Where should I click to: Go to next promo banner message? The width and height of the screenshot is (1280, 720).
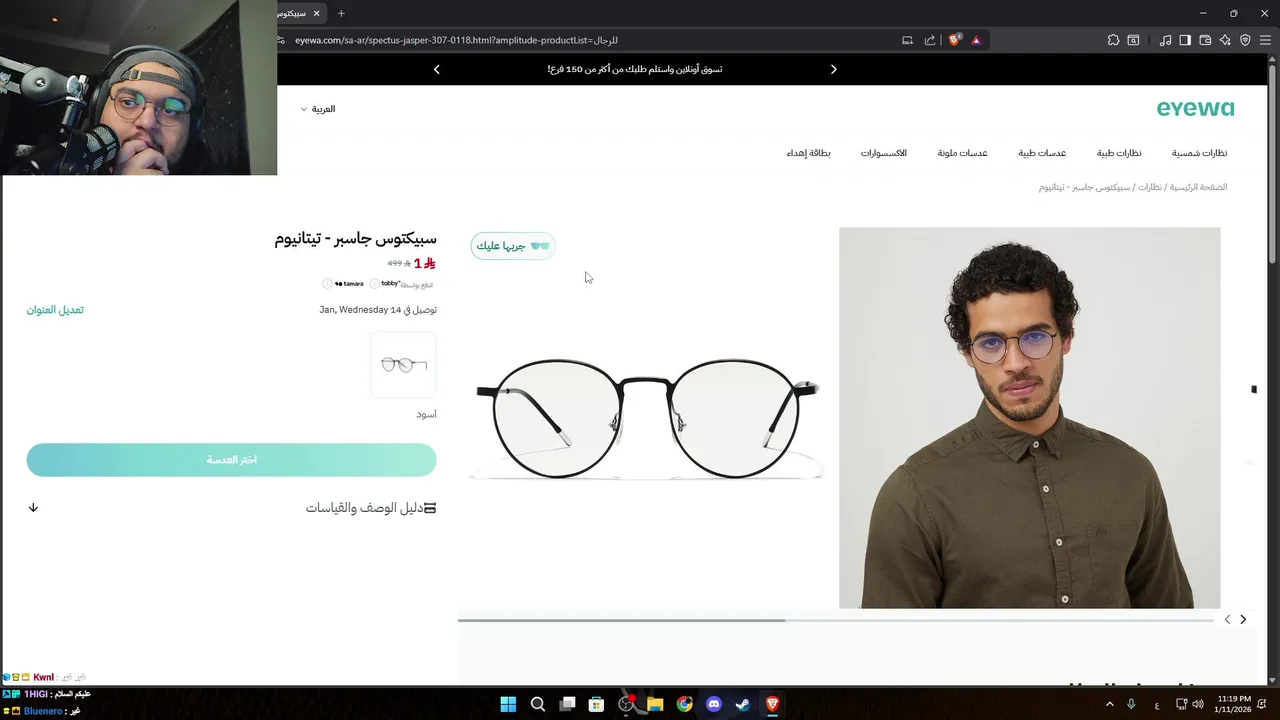833,69
